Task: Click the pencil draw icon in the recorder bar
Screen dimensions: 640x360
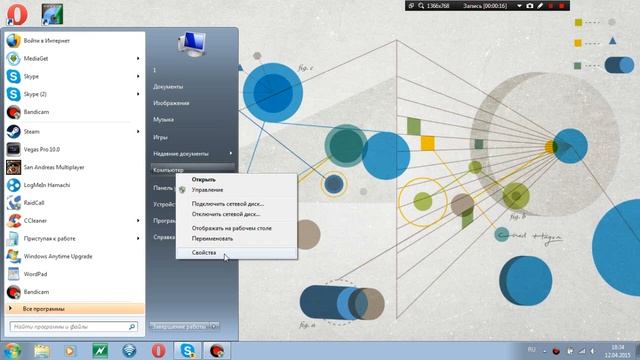Action: click(x=540, y=6)
